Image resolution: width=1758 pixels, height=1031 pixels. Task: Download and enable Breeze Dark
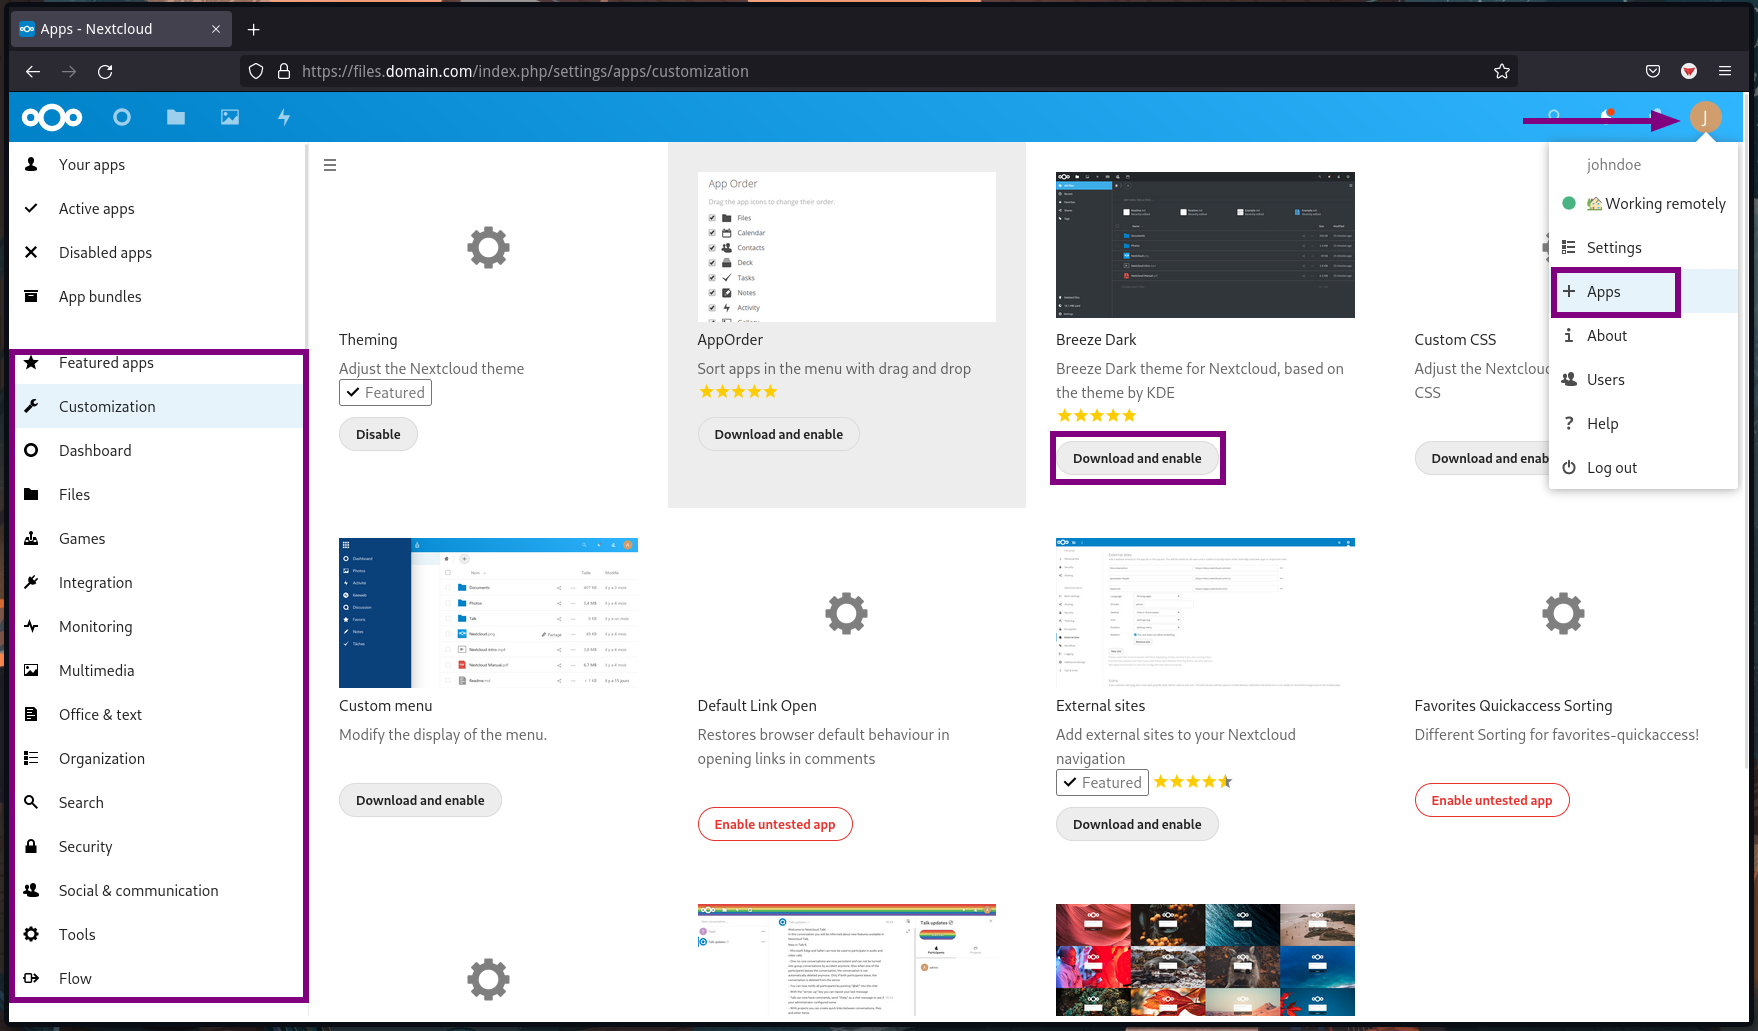[1137, 459]
